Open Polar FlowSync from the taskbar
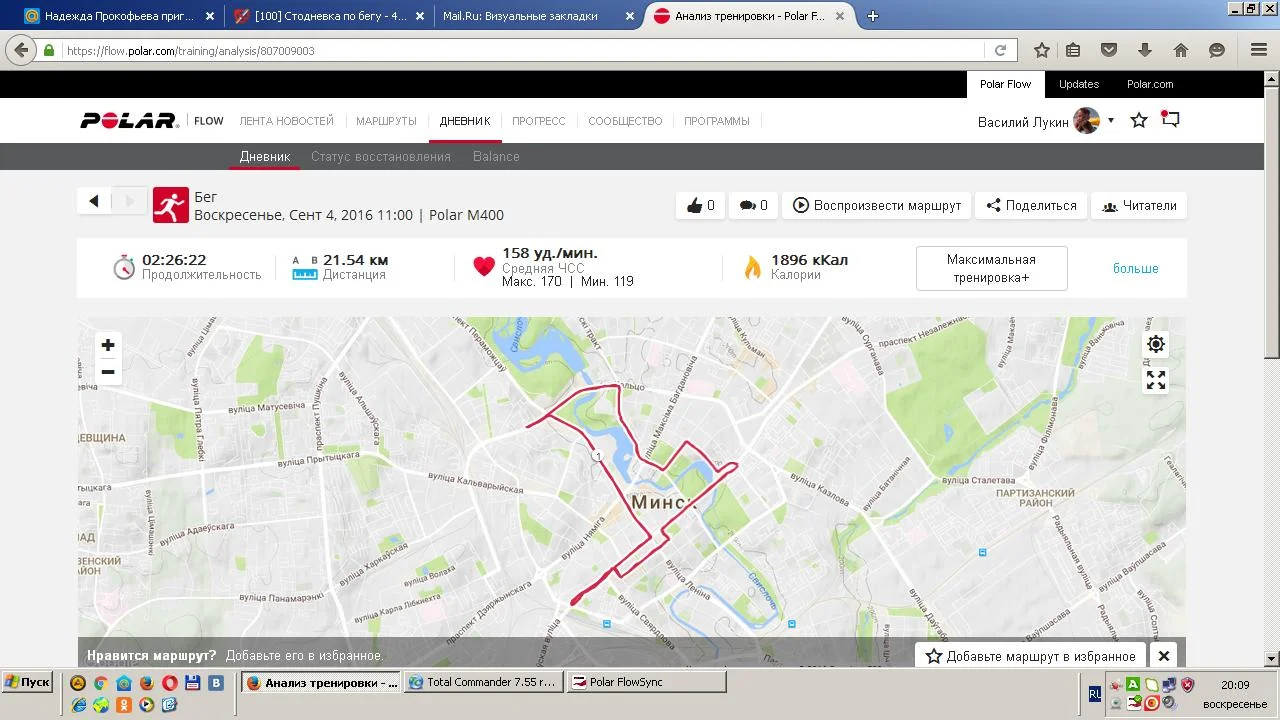Viewport: 1280px width, 720px height. tap(646, 682)
